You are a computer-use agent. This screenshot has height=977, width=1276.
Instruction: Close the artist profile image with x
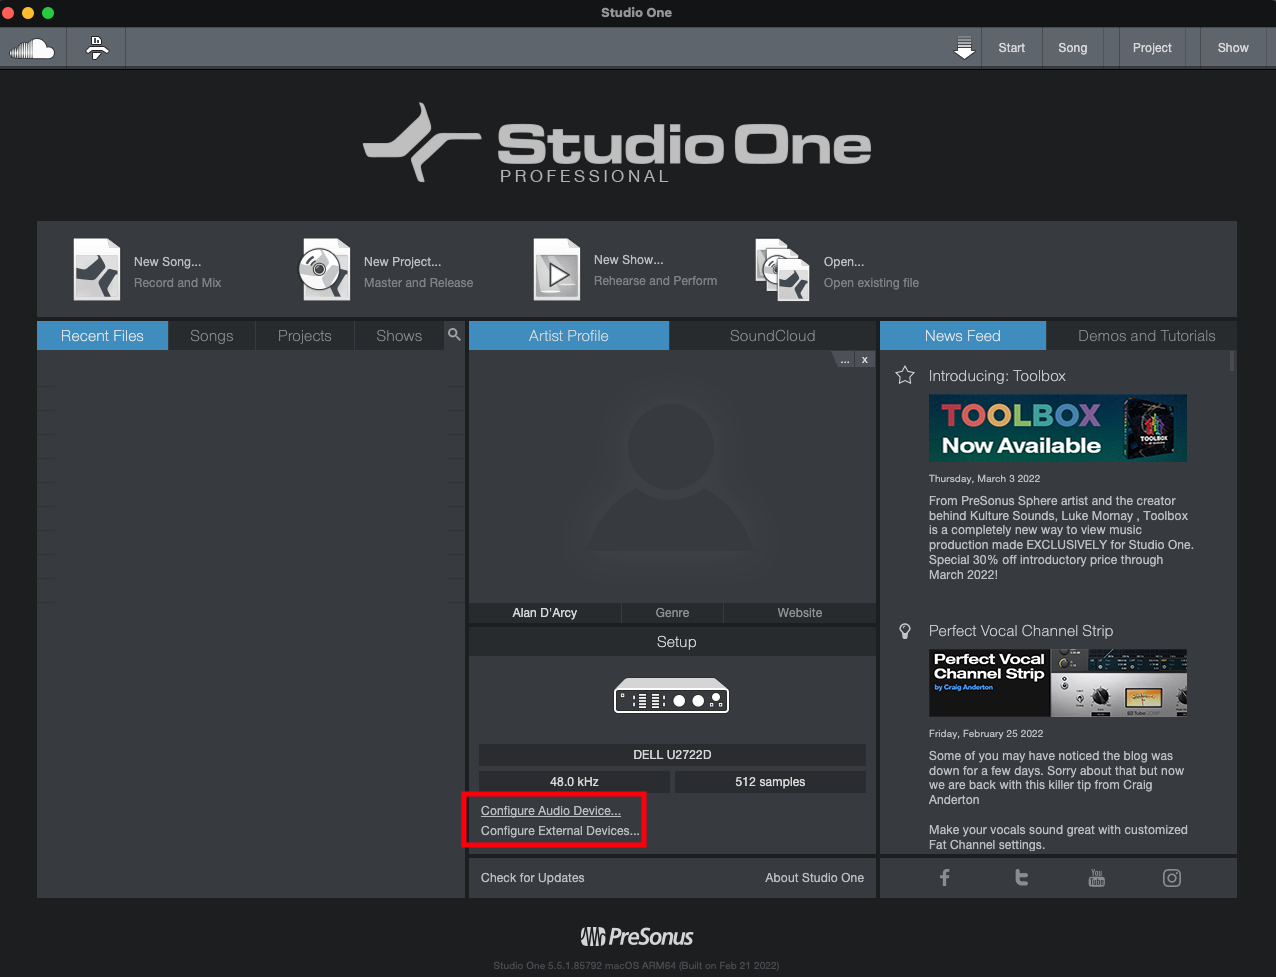click(865, 360)
